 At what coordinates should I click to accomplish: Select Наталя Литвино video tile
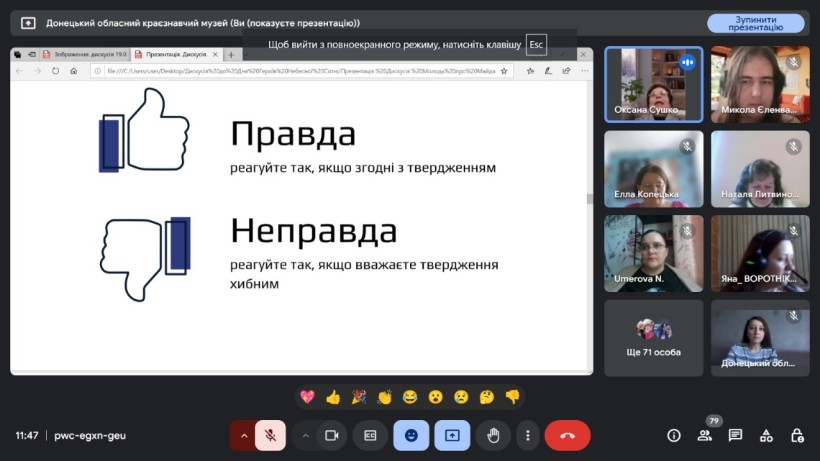[760, 169]
